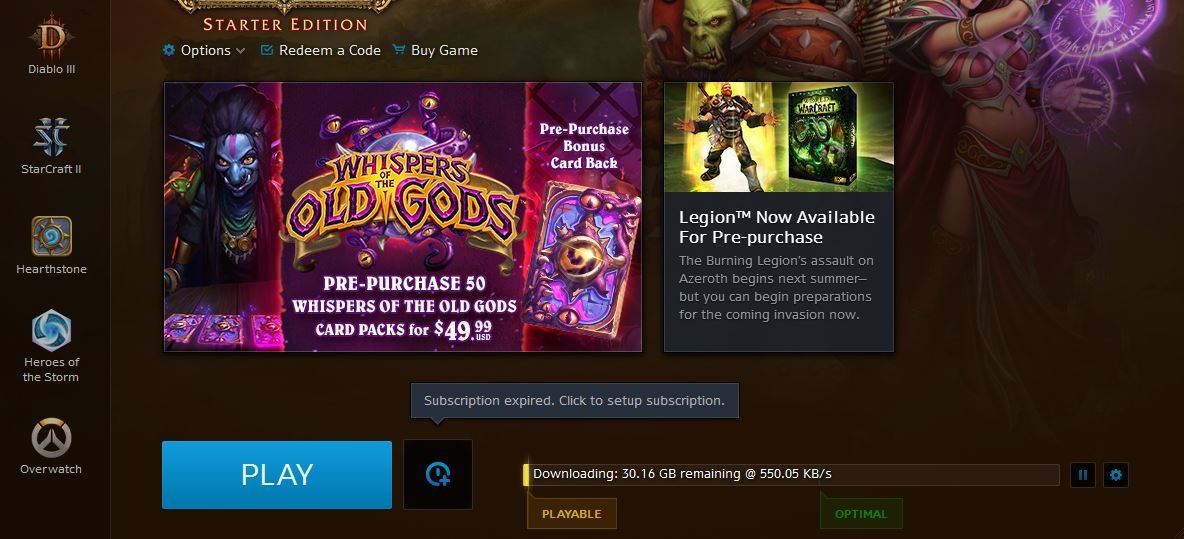Click the blue PLAY button
This screenshot has width=1184, height=539.
tap(276, 475)
